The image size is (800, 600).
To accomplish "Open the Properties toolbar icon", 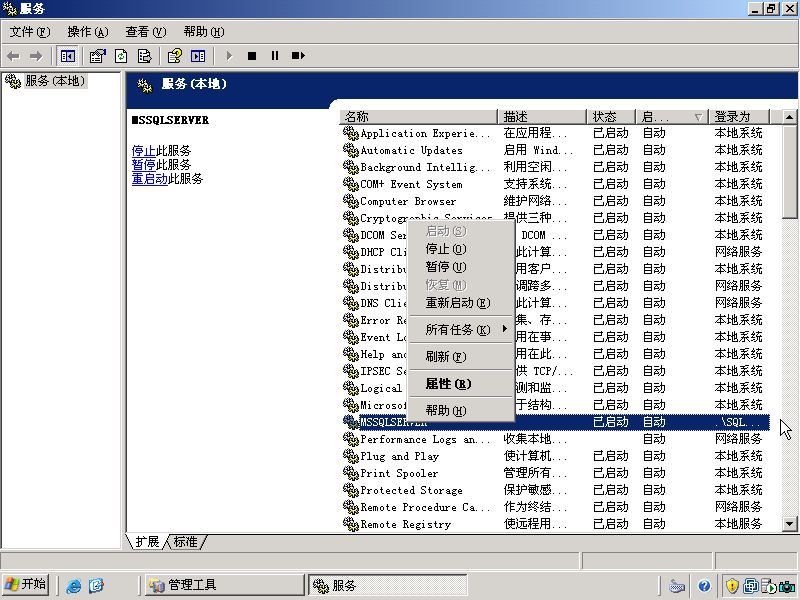I will click(x=97, y=56).
